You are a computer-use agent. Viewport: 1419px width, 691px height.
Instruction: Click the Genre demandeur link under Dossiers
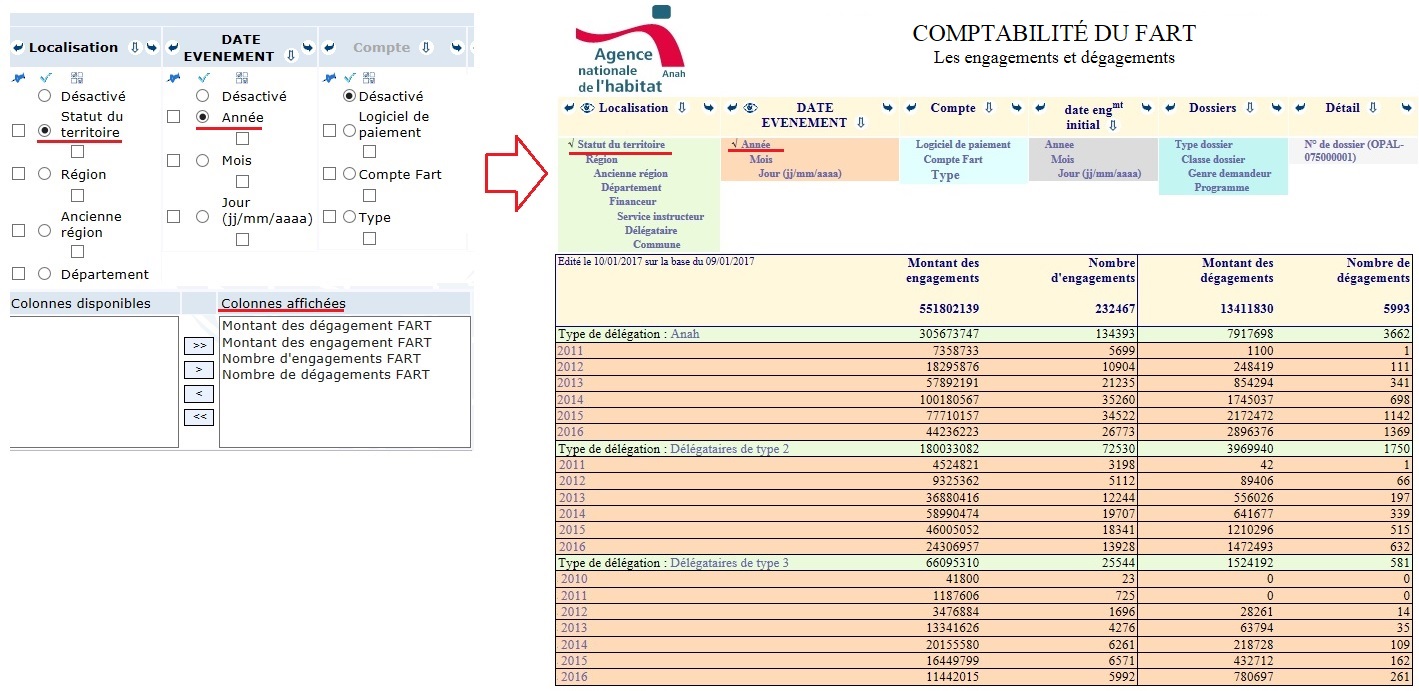coord(1229,173)
